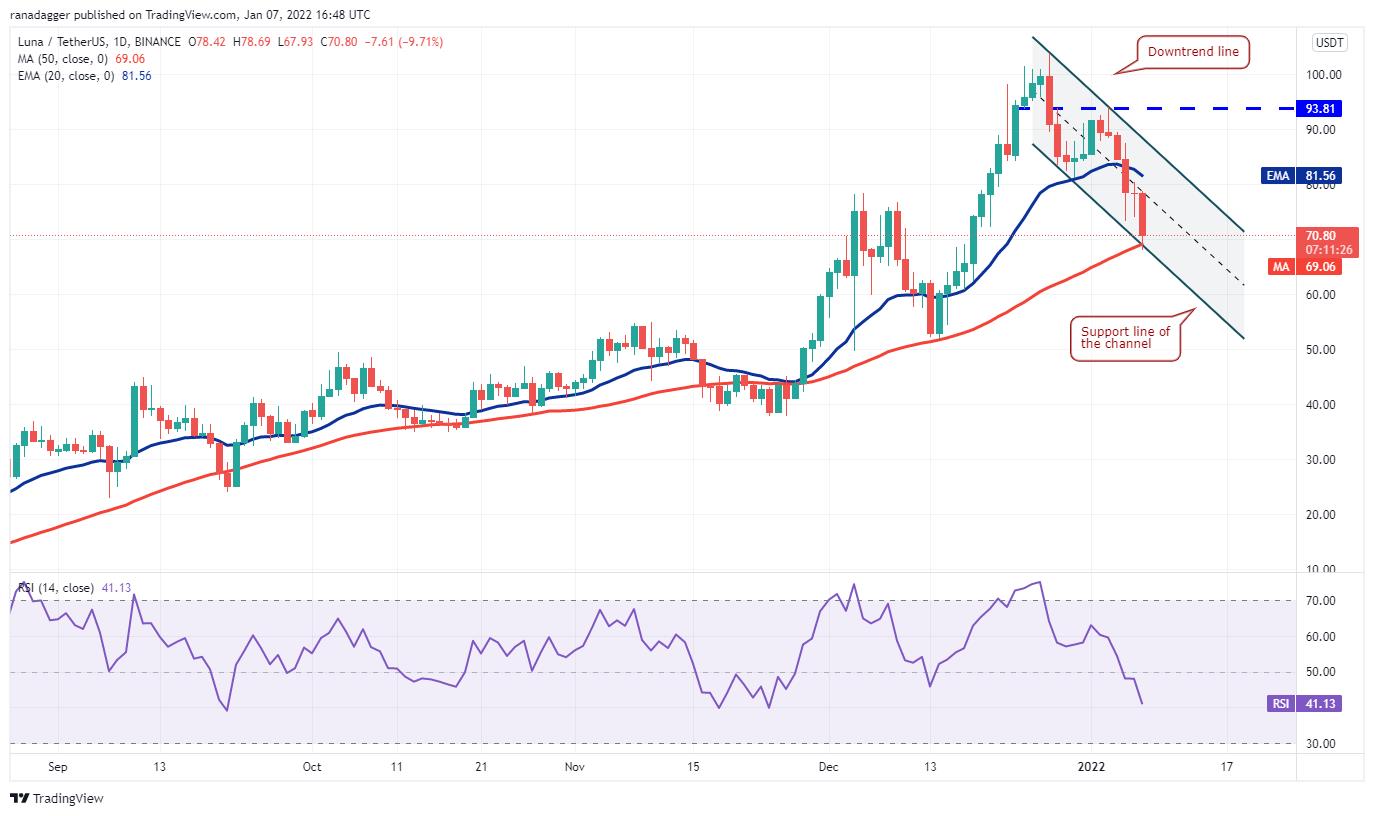
Task: Click the 'EMA (20, close, 0)' indicator legend
Action: (x=64, y=76)
